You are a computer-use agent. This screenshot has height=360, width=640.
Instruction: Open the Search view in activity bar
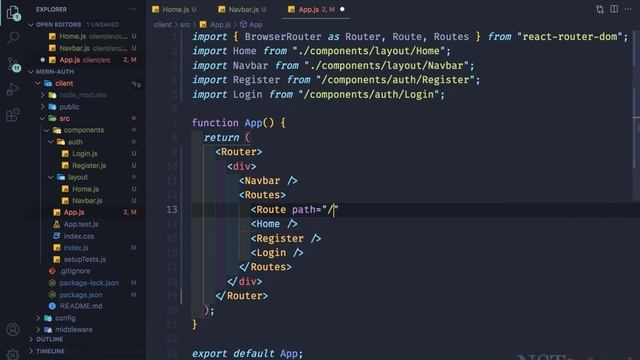pos(13,38)
